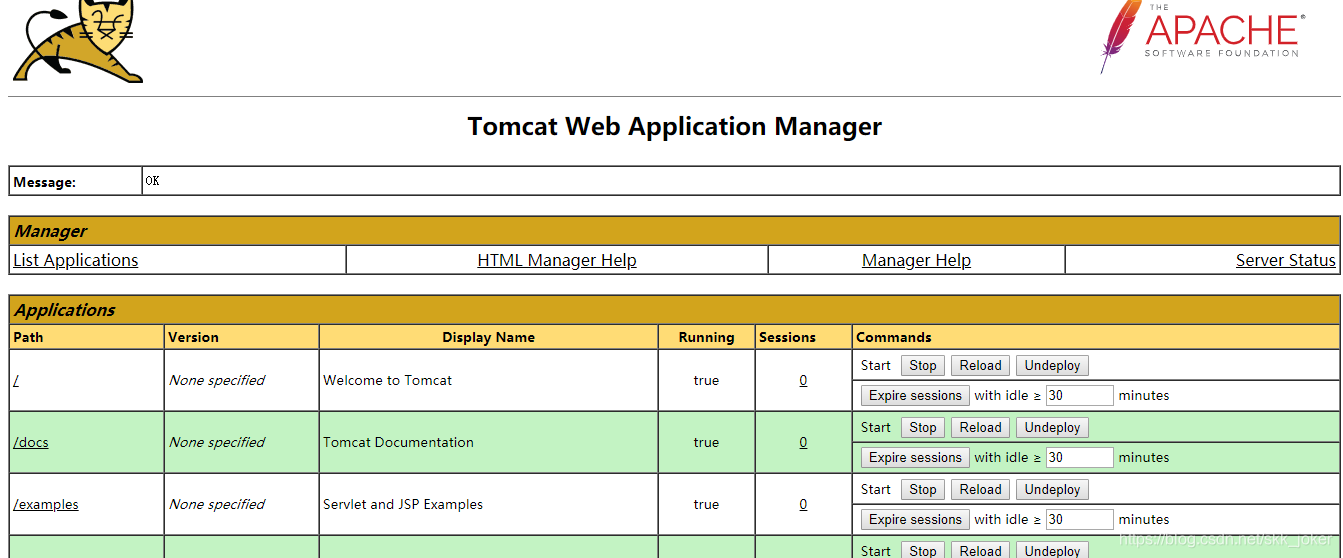Stop the Welcome to Tomcat application
The image size is (1343, 558).
(x=923, y=366)
